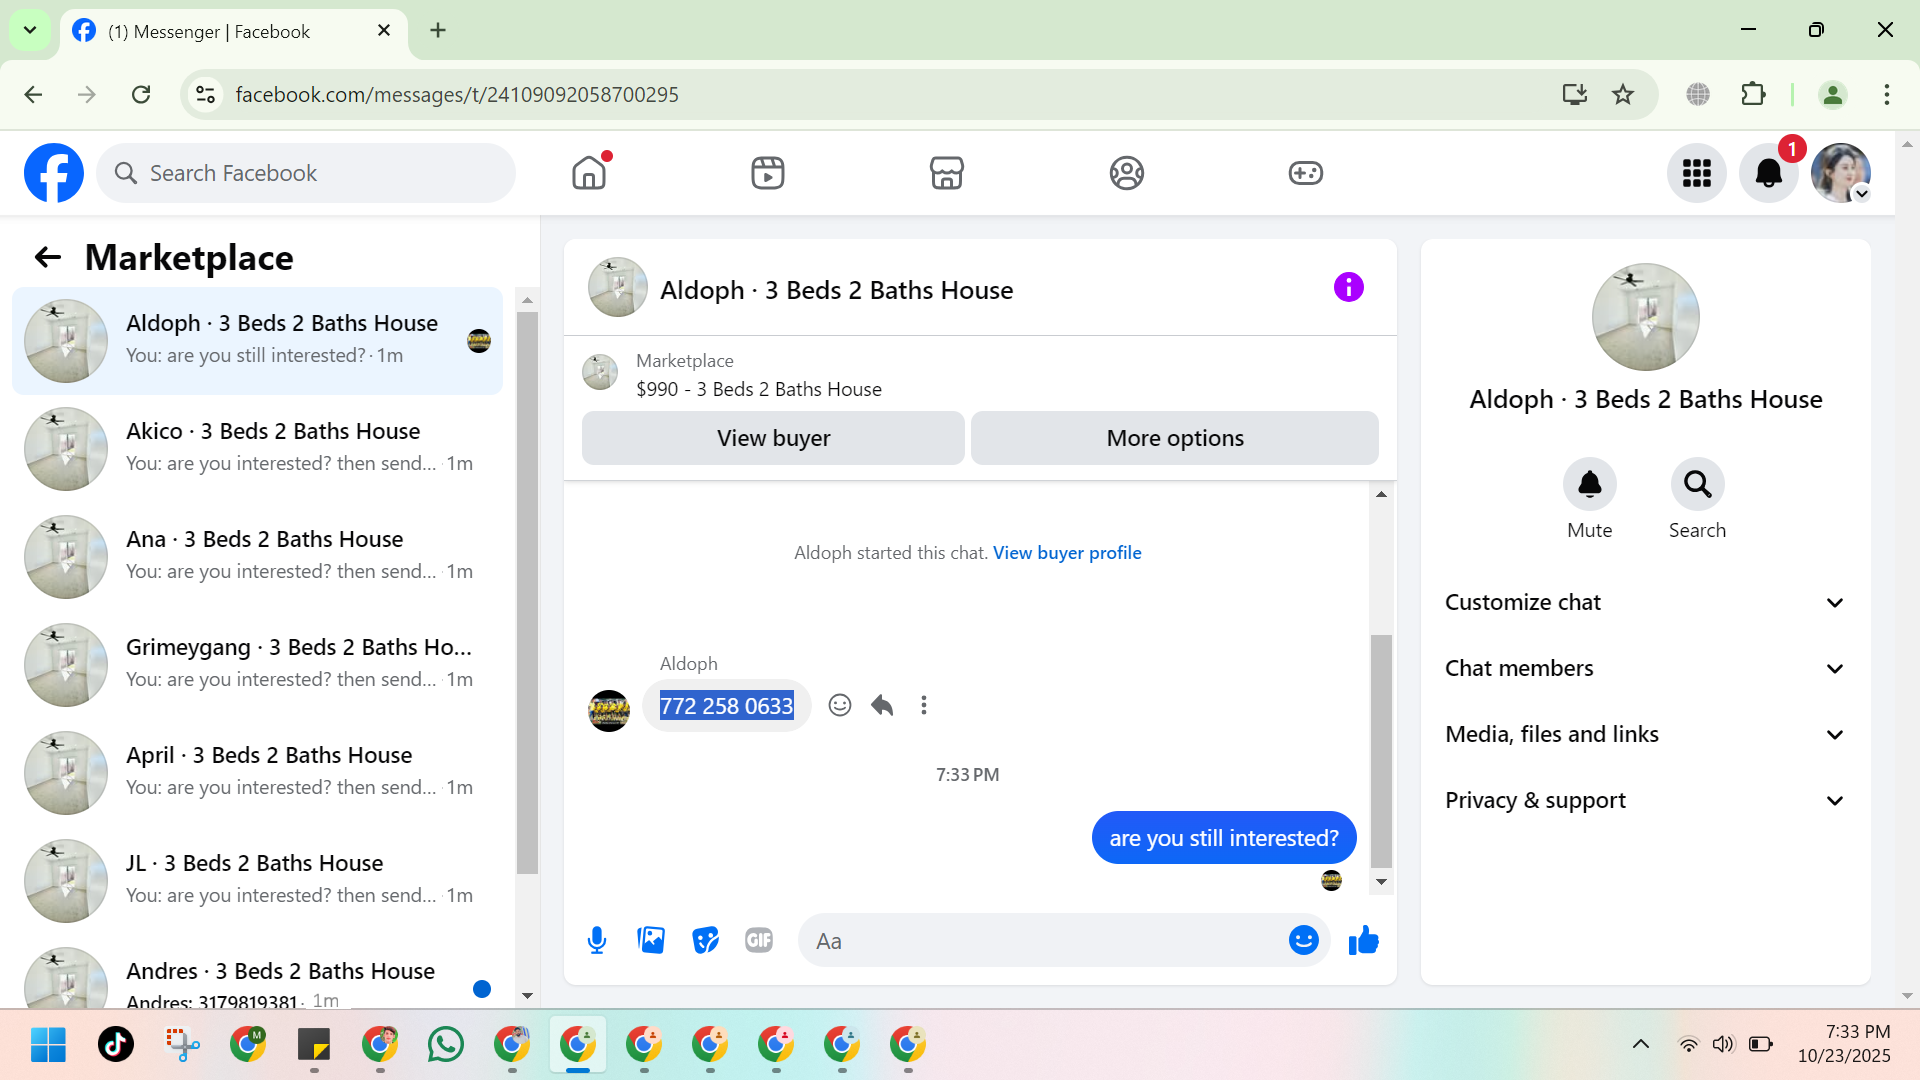This screenshot has height=1080, width=1920.
Task: Go to the Video tab in navigation
Action: pyautogui.click(x=767, y=173)
